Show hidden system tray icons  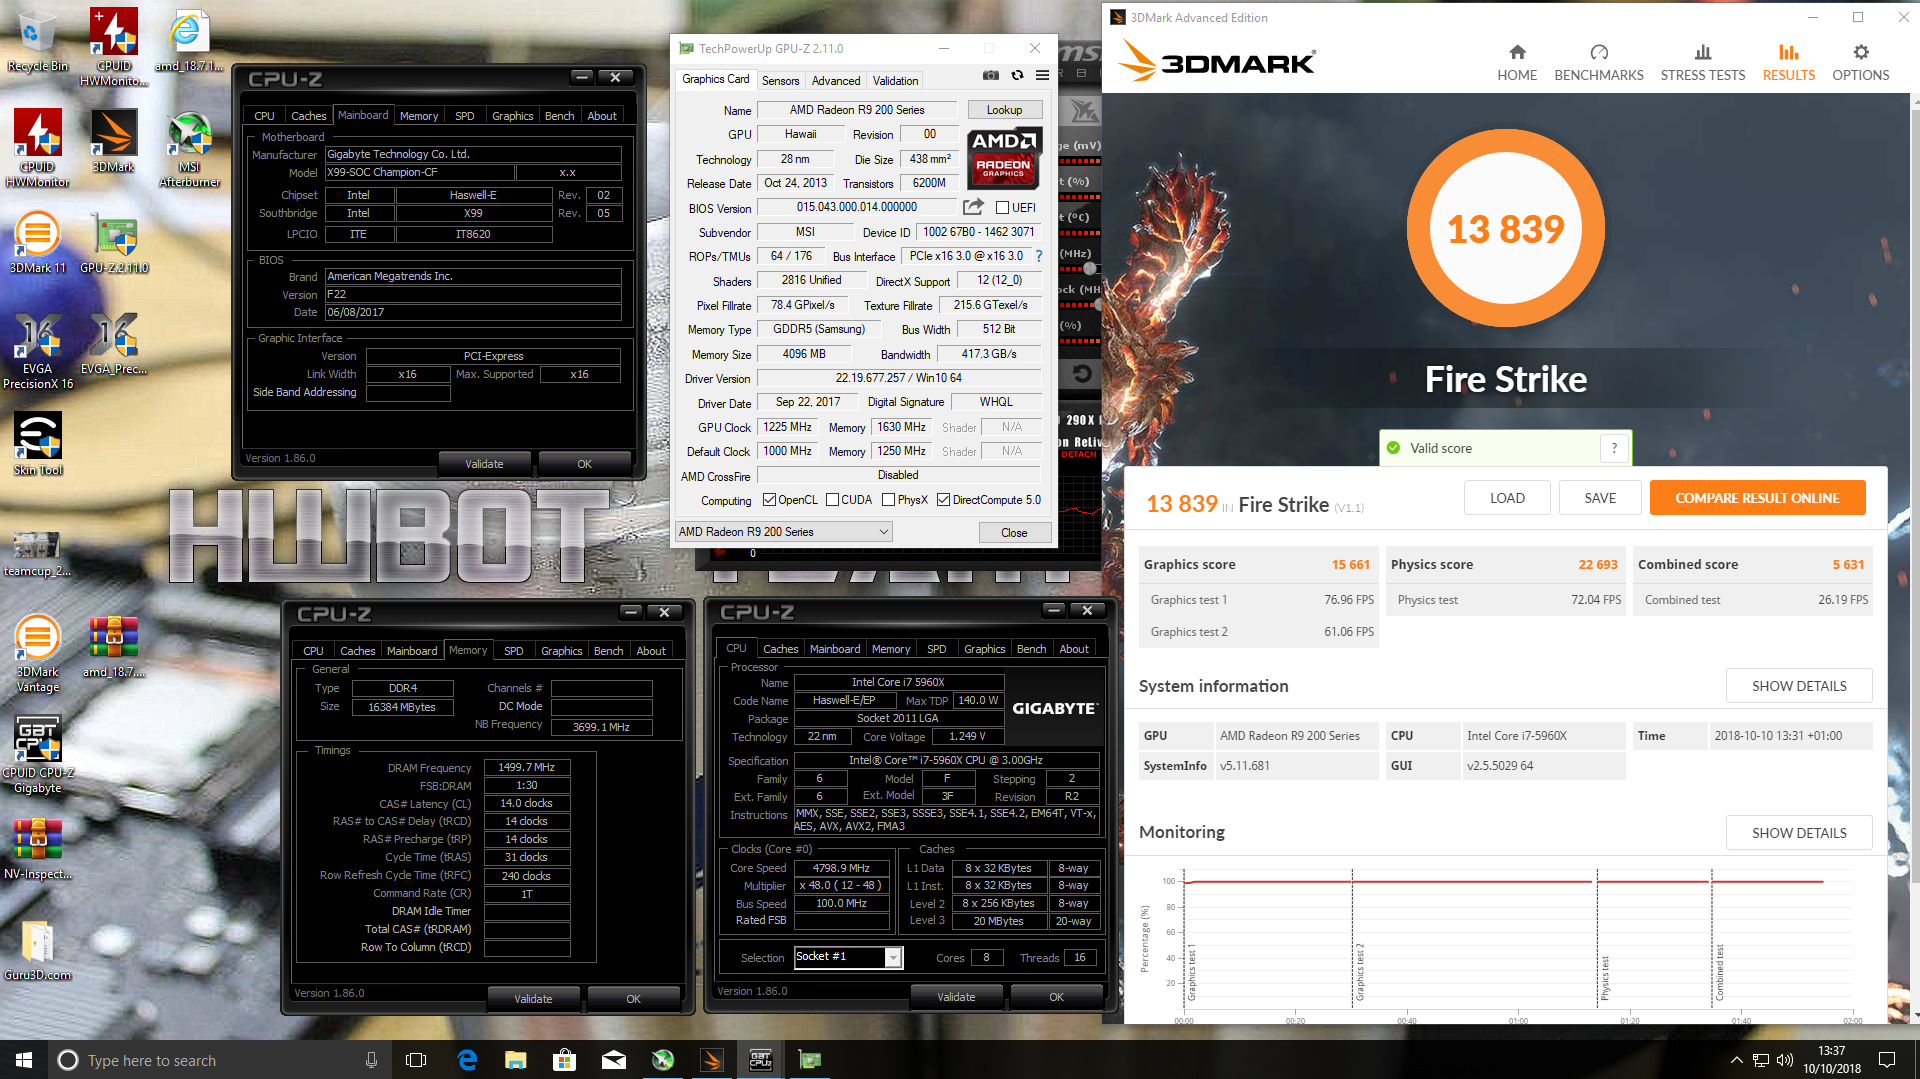(1737, 1060)
